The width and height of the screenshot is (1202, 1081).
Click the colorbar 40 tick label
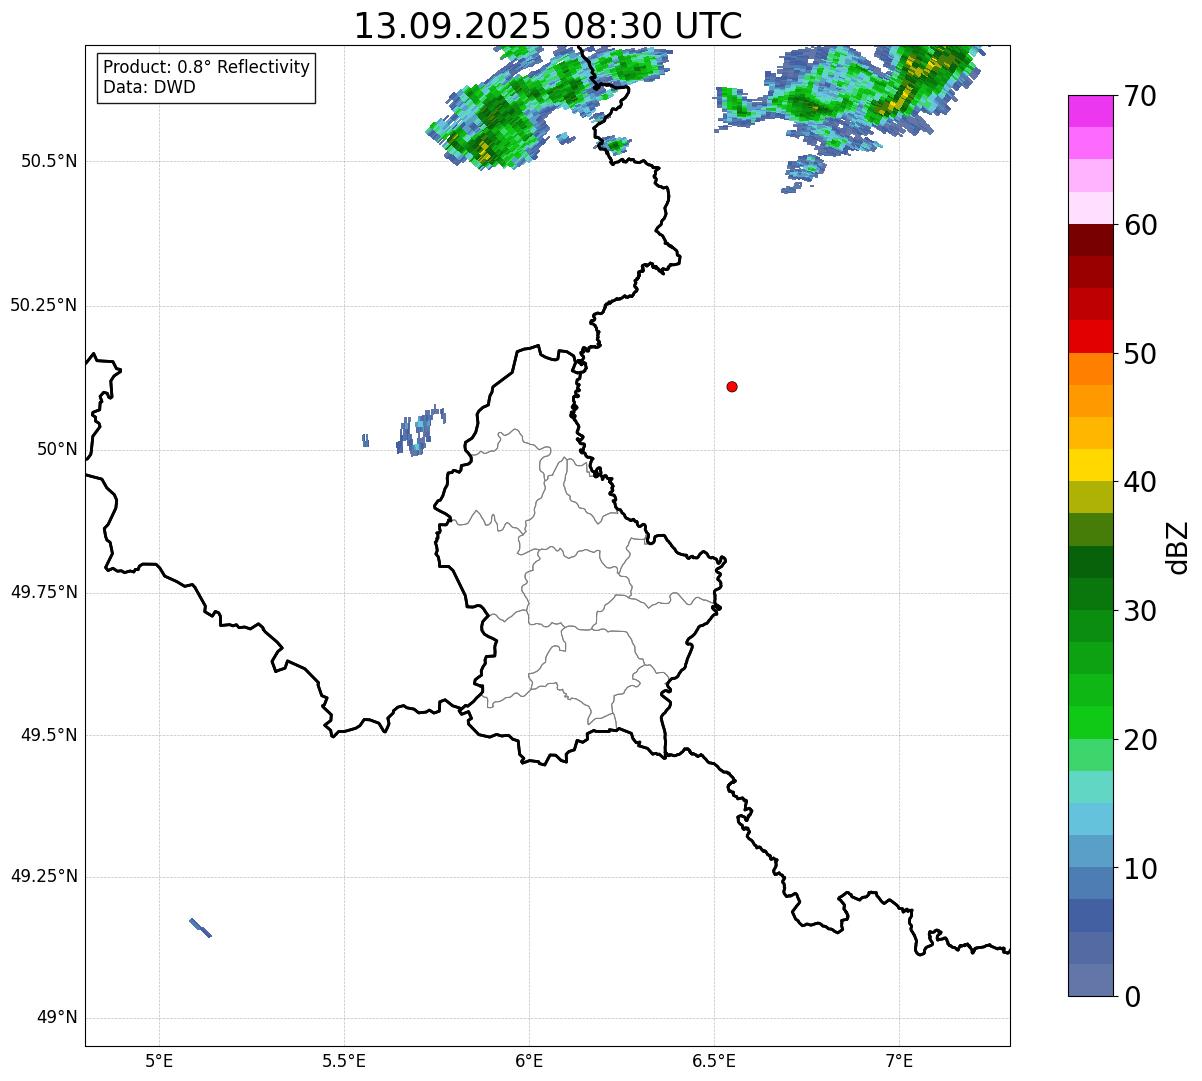pos(1139,482)
